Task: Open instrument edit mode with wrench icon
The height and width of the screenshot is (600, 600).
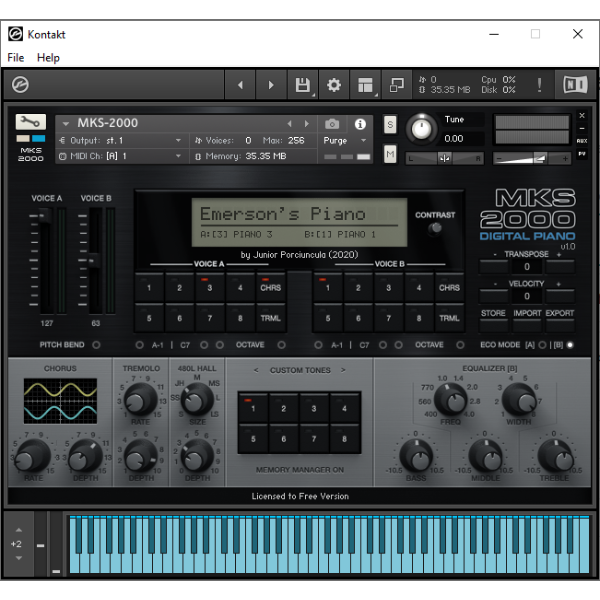Action: [x=31, y=122]
